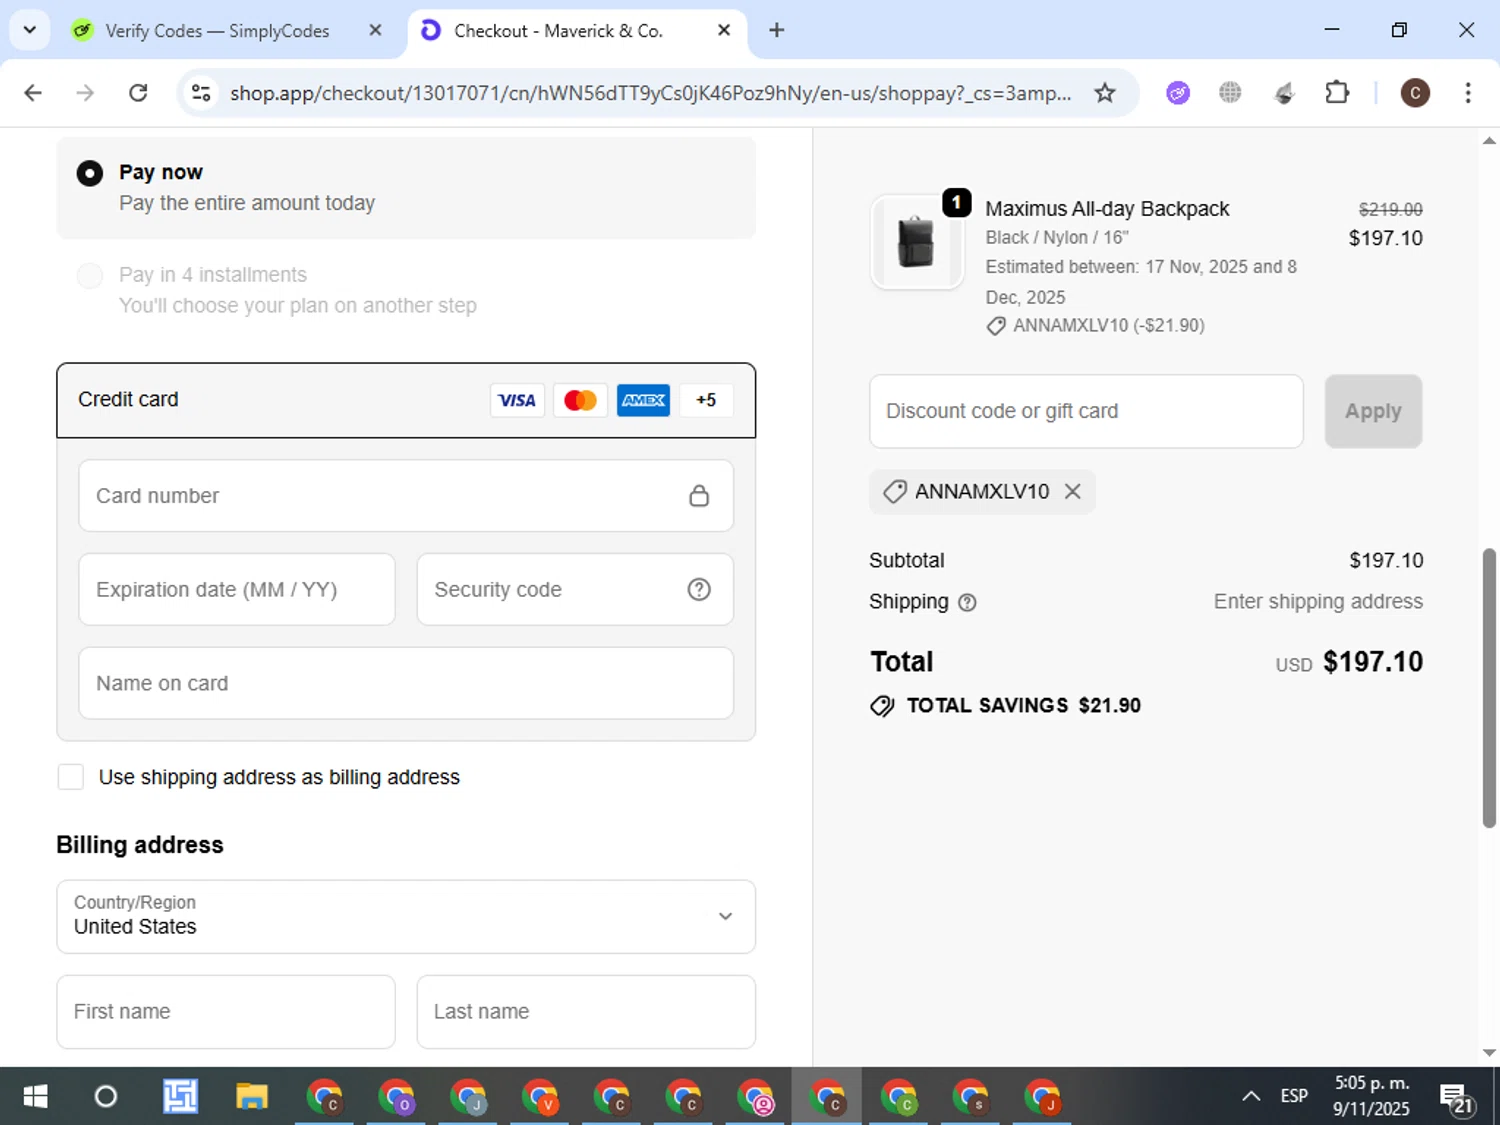Click the page vertical scrollbar
The width and height of the screenshot is (1500, 1125).
(1489, 688)
